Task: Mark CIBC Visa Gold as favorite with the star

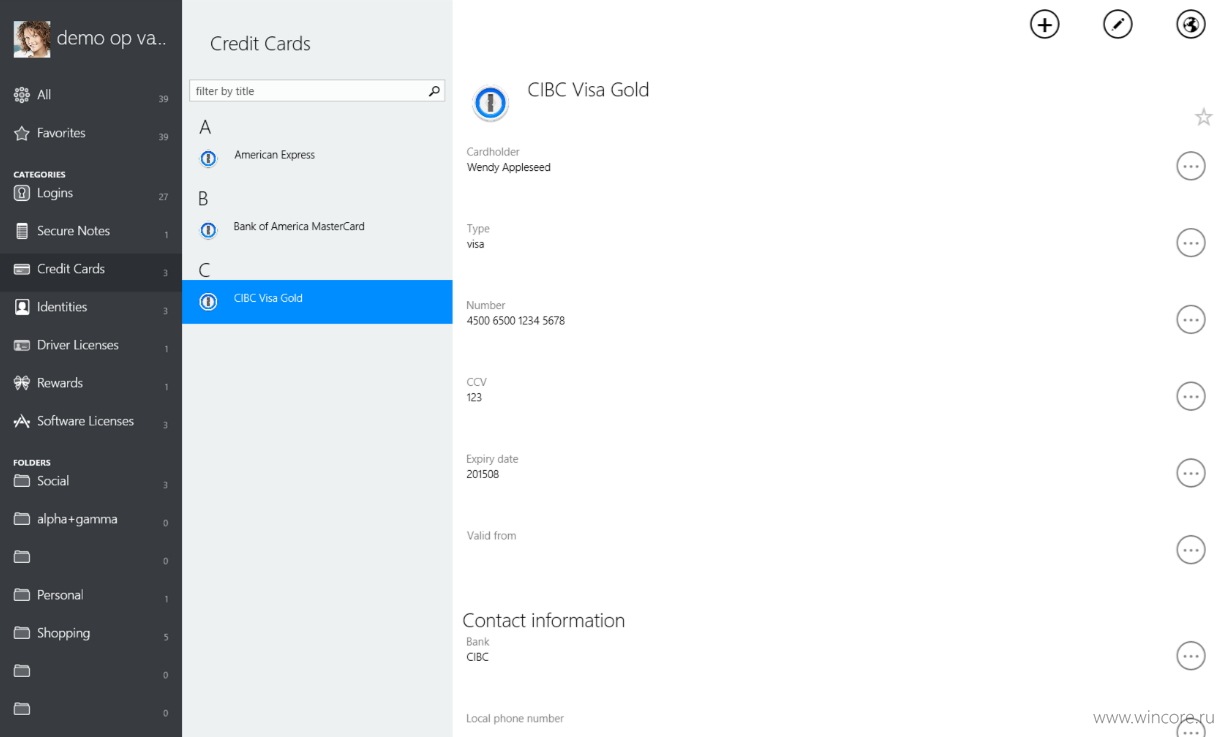Action: tap(1203, 117)
